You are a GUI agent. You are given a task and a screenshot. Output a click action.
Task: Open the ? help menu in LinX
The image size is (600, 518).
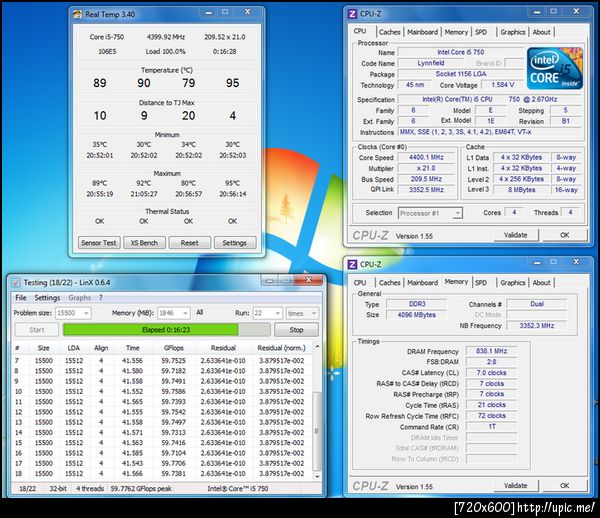[101, 298]
